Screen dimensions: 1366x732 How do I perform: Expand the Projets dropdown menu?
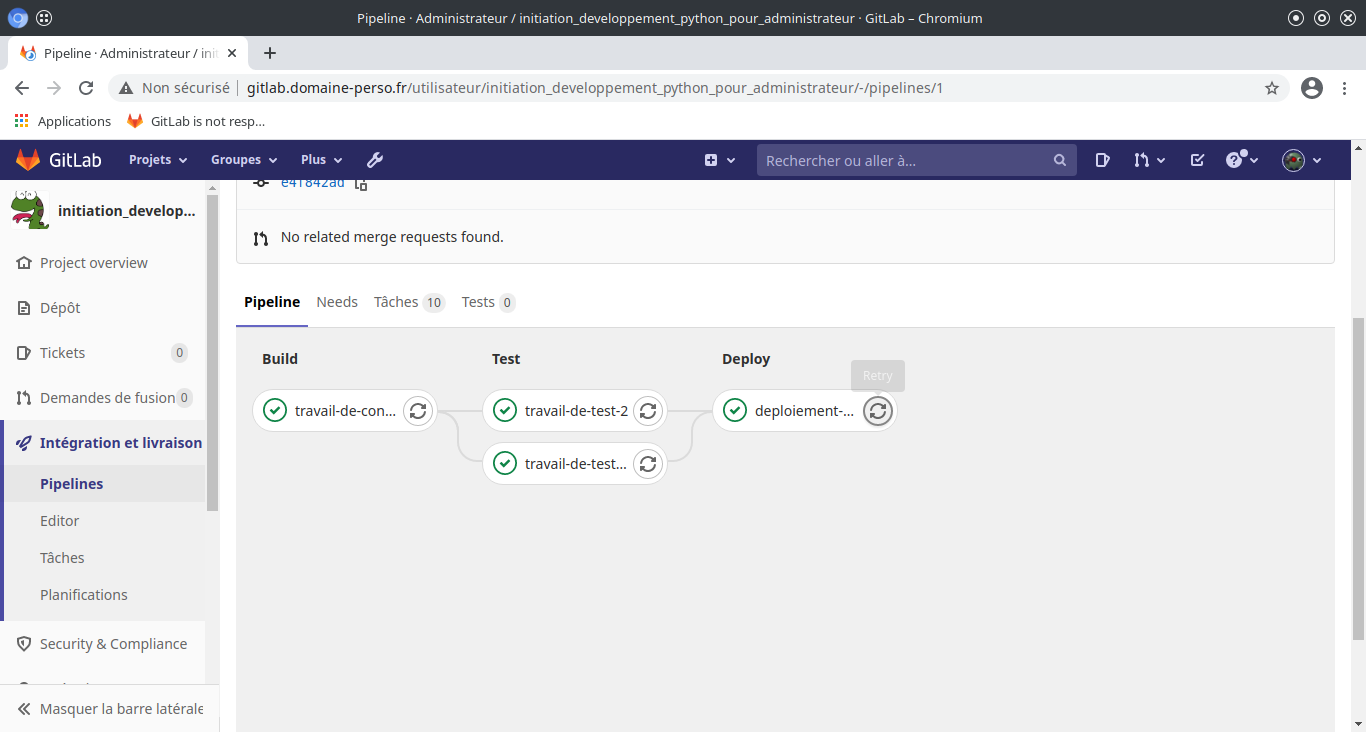point(158,160)
